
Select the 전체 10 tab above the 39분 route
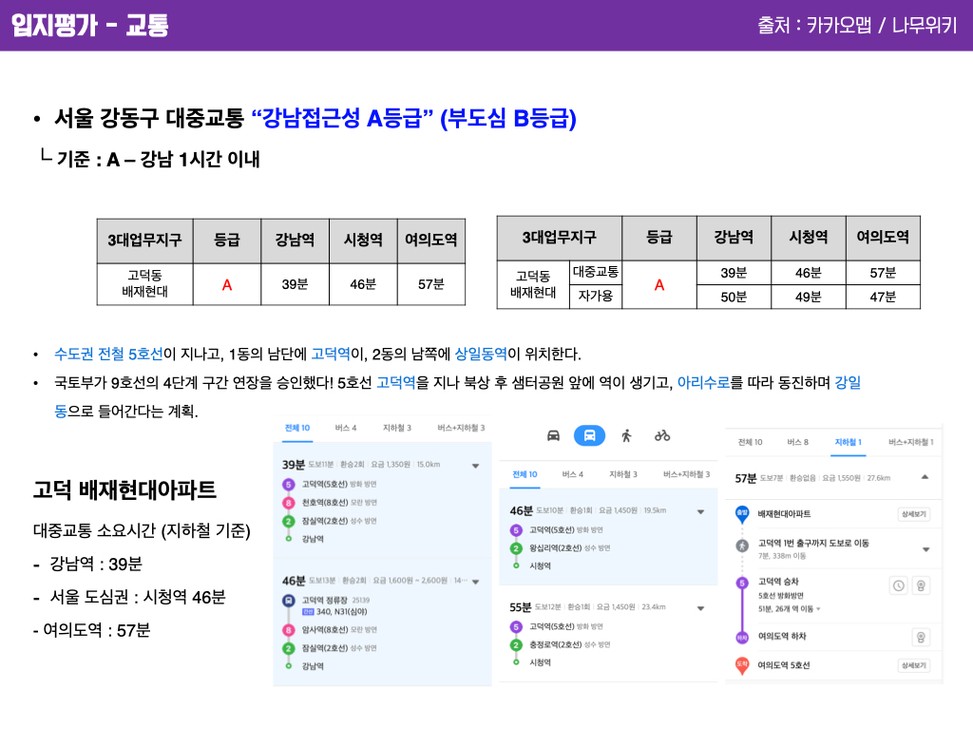tap(297, 428)
